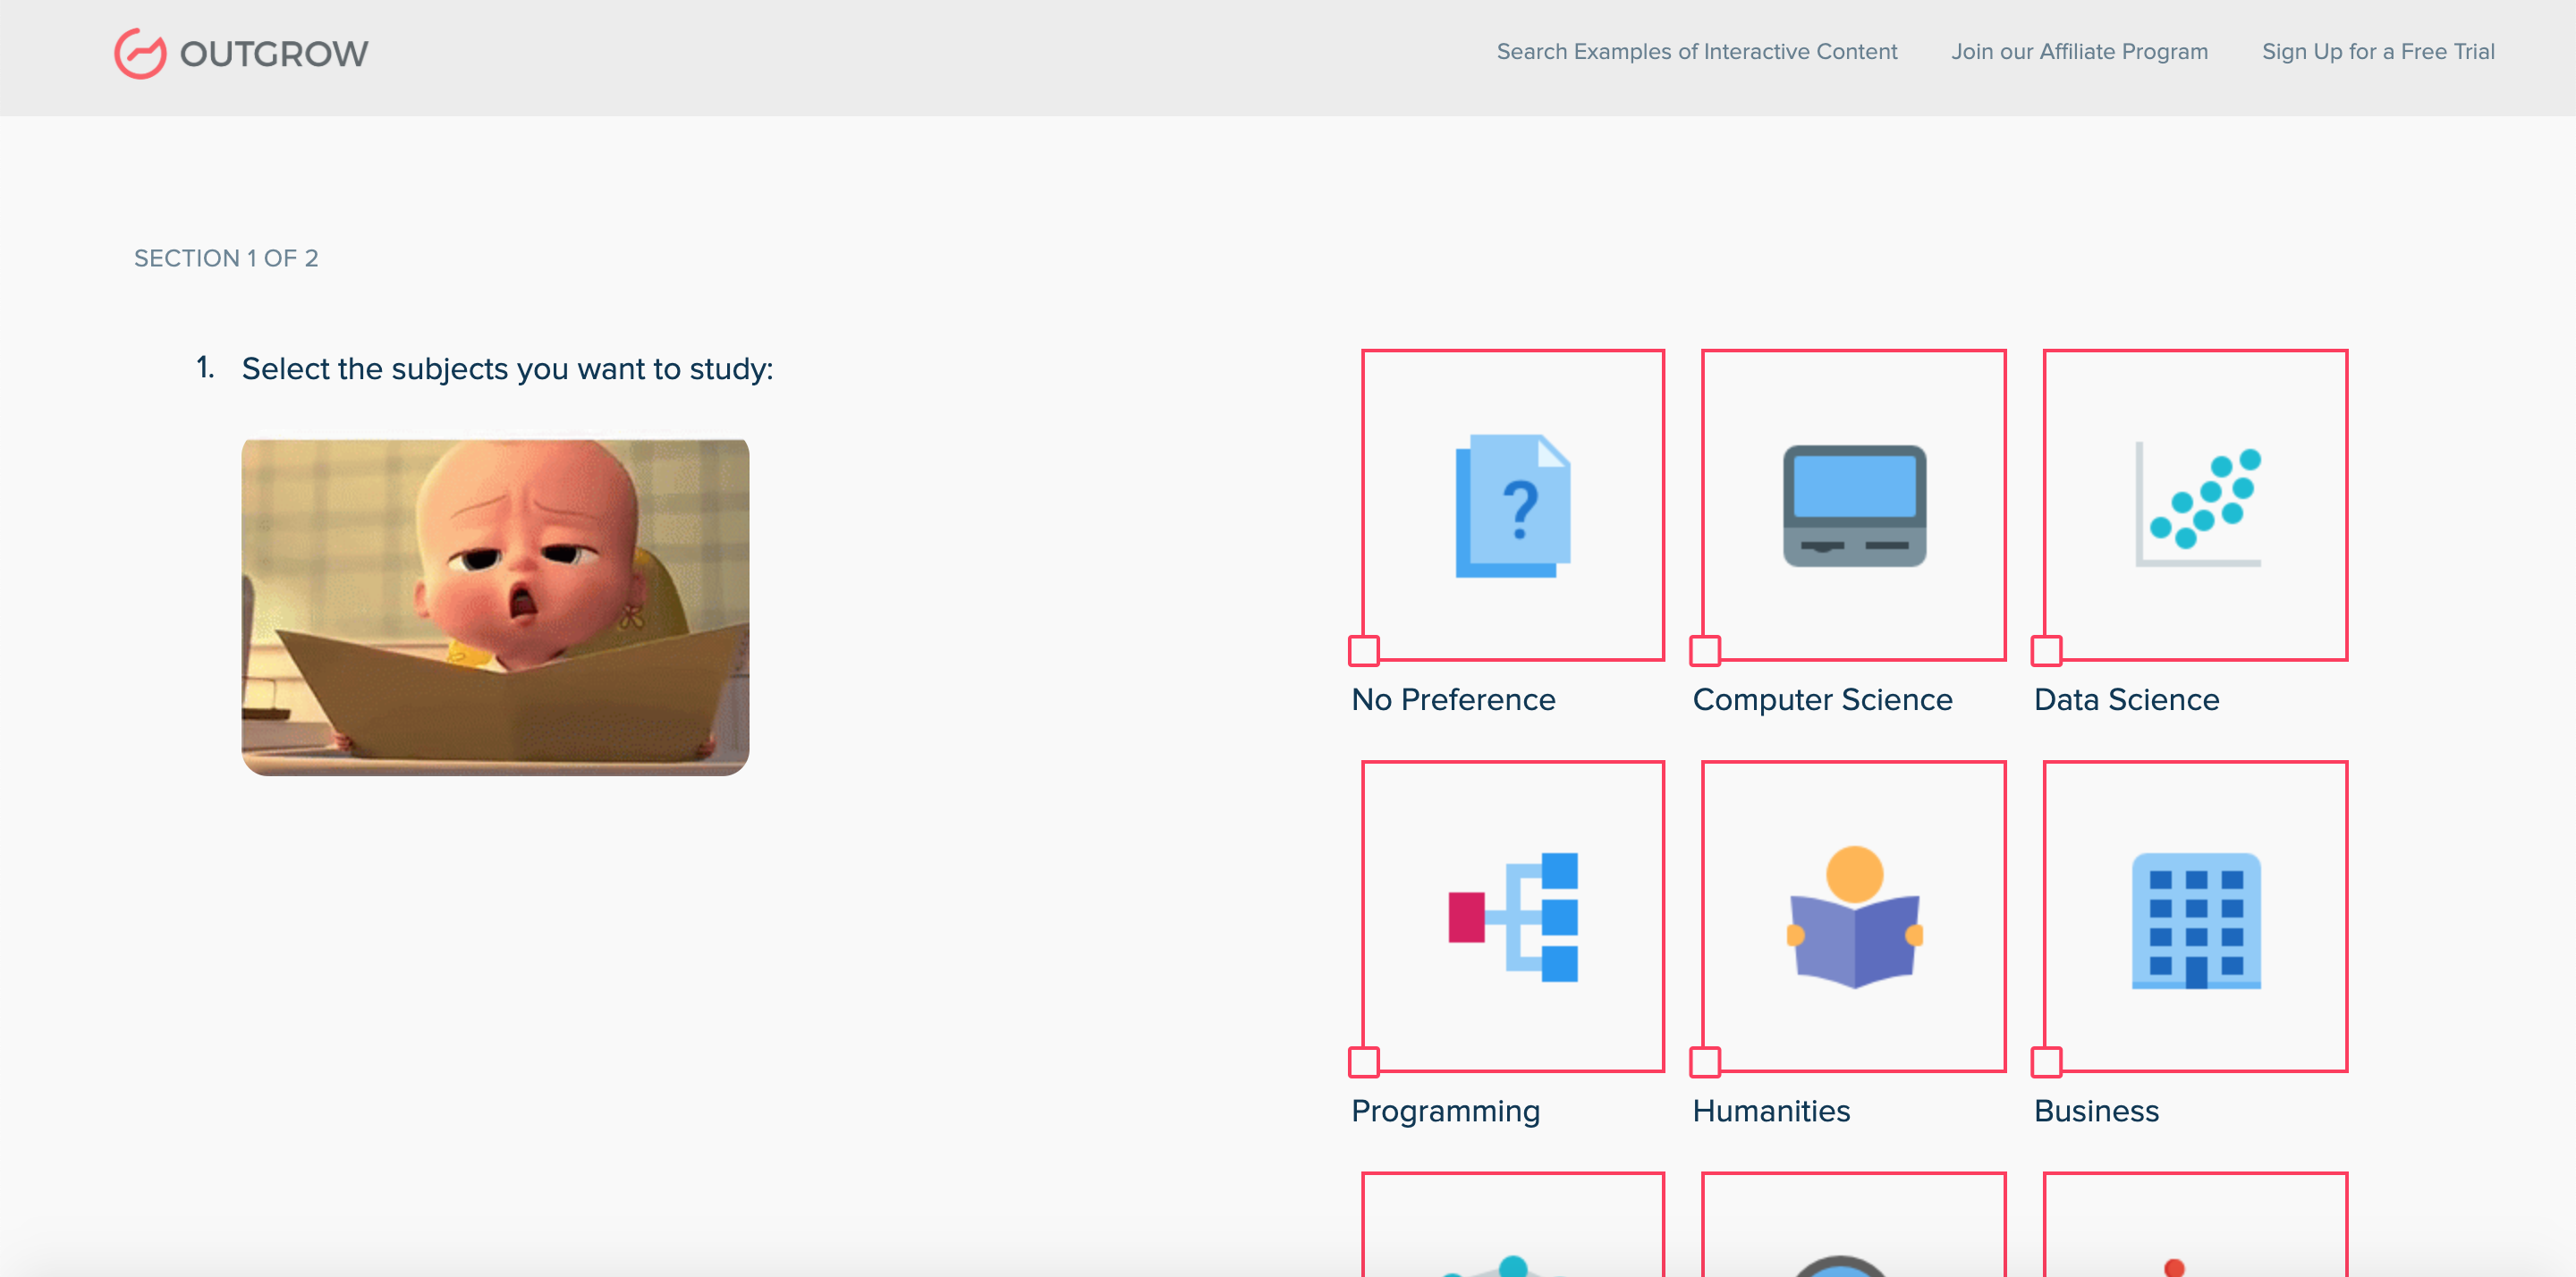Tick the Business checkbox
Viewport: 2576px width, 1277px height.
(x=2046, y=1062)
